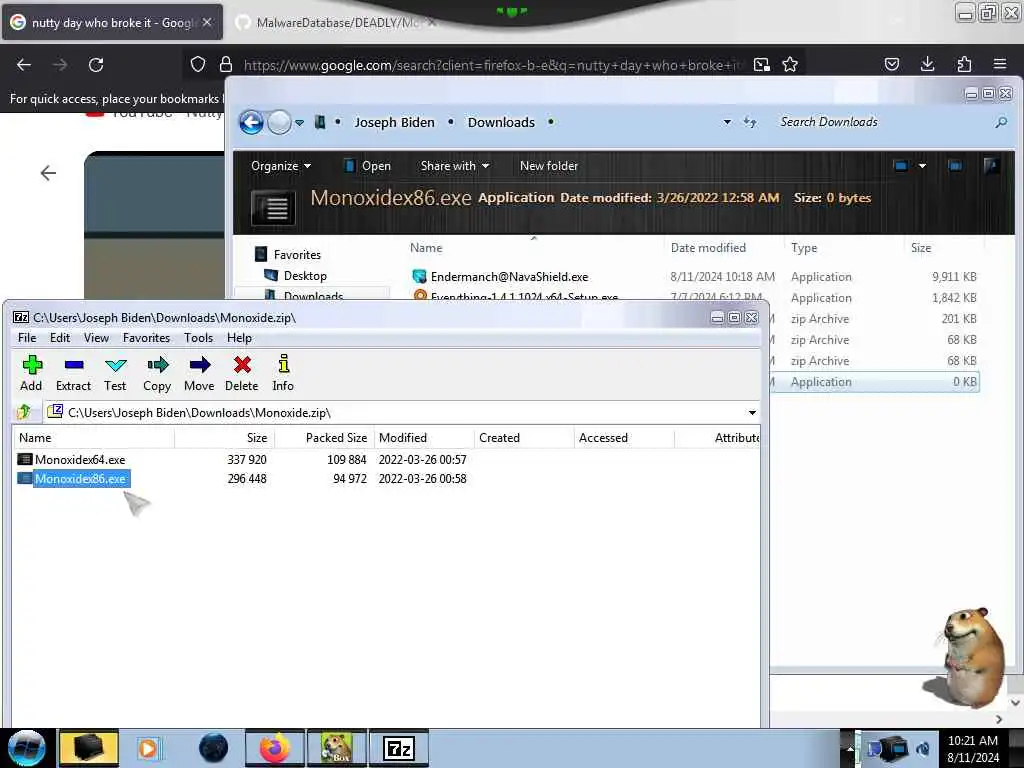1024x768 pixels.
Task: Open Firefox from the taskbar
Action: (274, 748)
